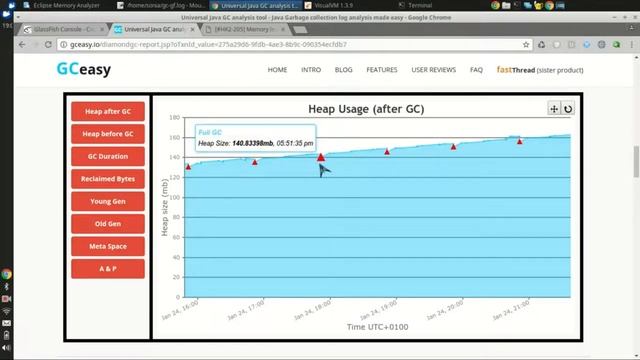Open the battery status indicator
This screenshot has width=640, height=360.
[6, 336]
